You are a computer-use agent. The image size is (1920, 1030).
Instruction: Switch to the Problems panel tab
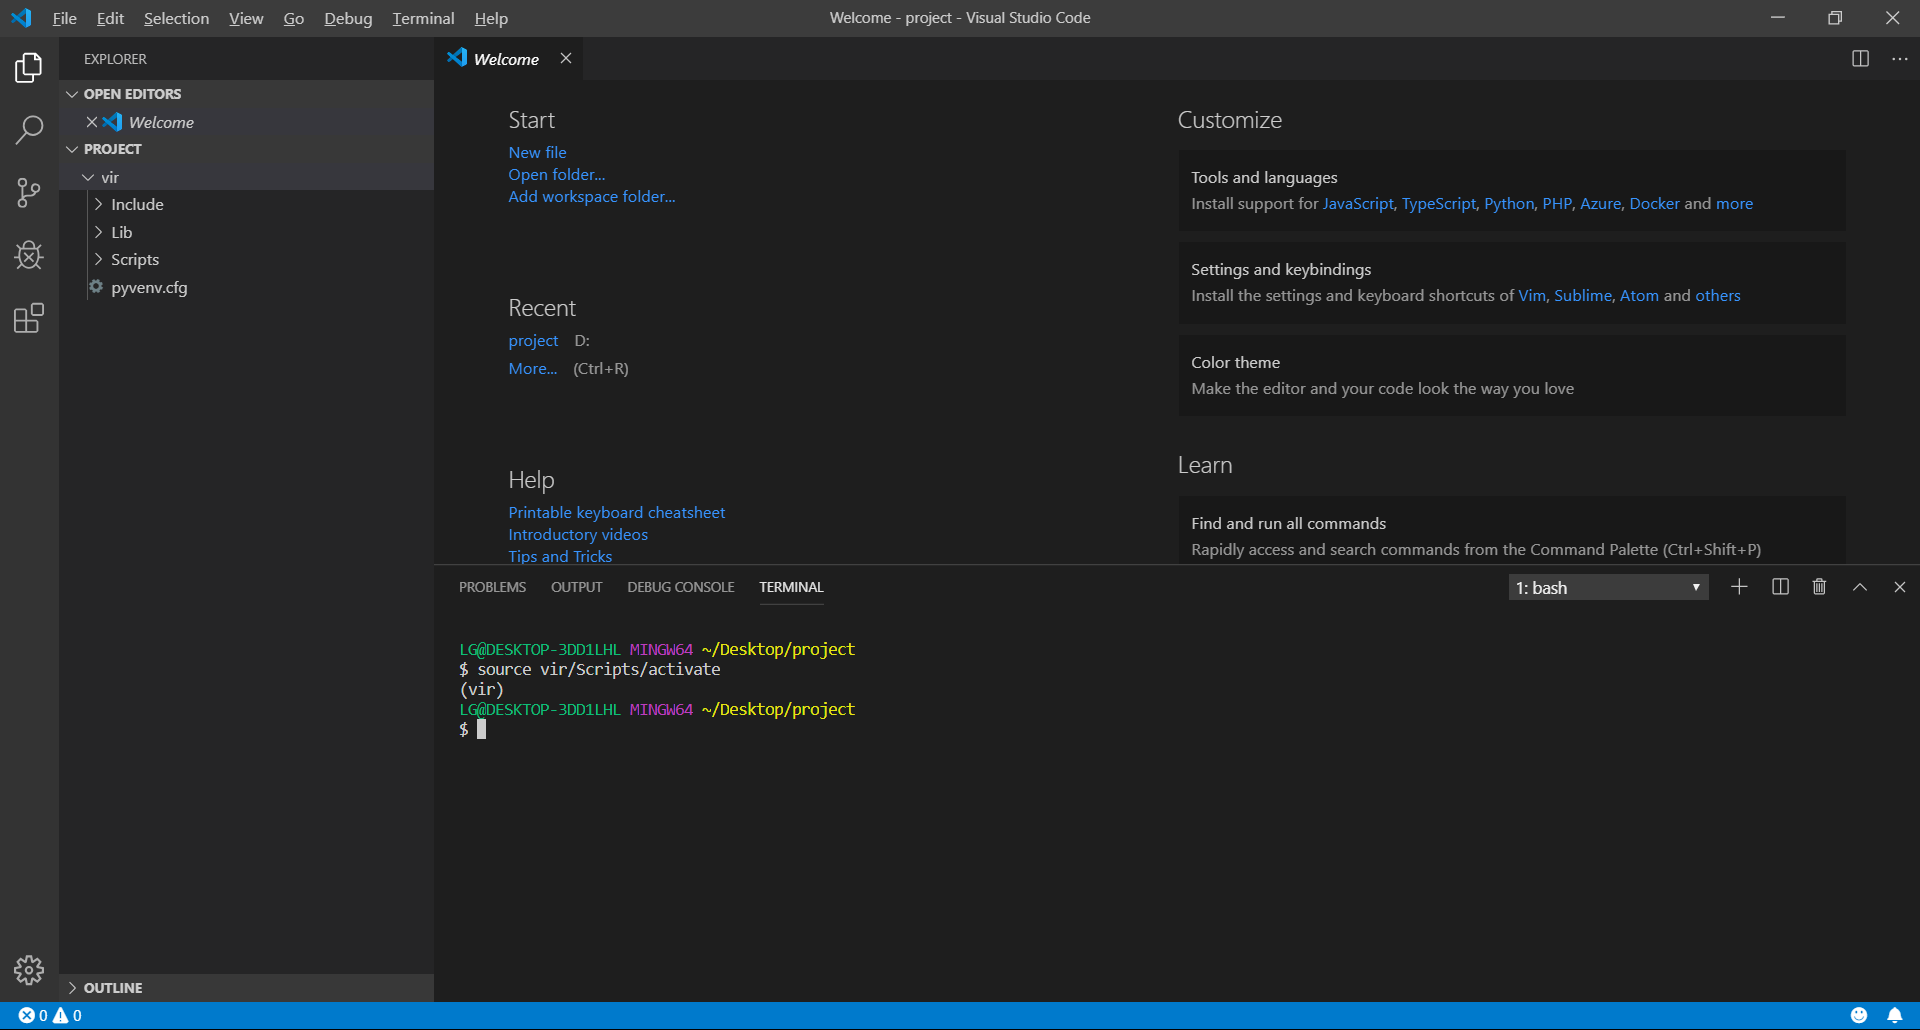tap(492, 587)
